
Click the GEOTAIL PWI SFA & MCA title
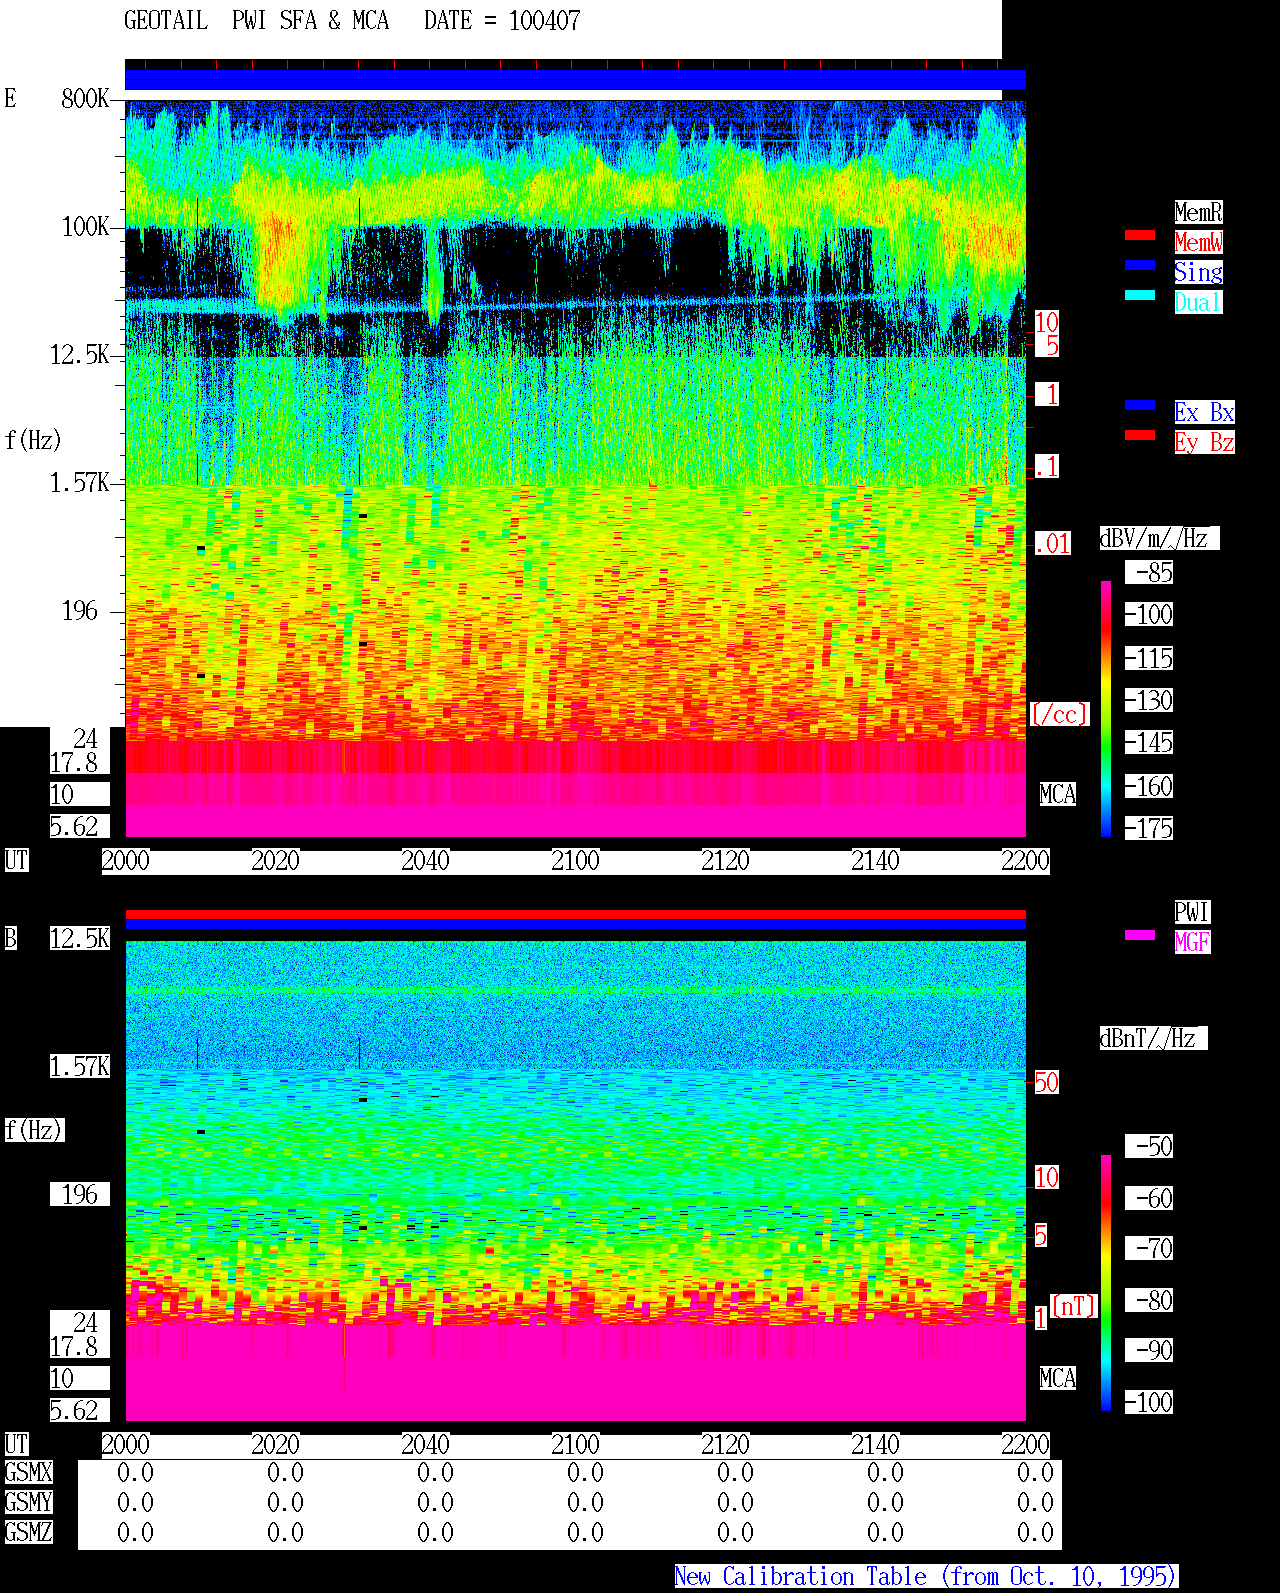[x=256, y=21]
